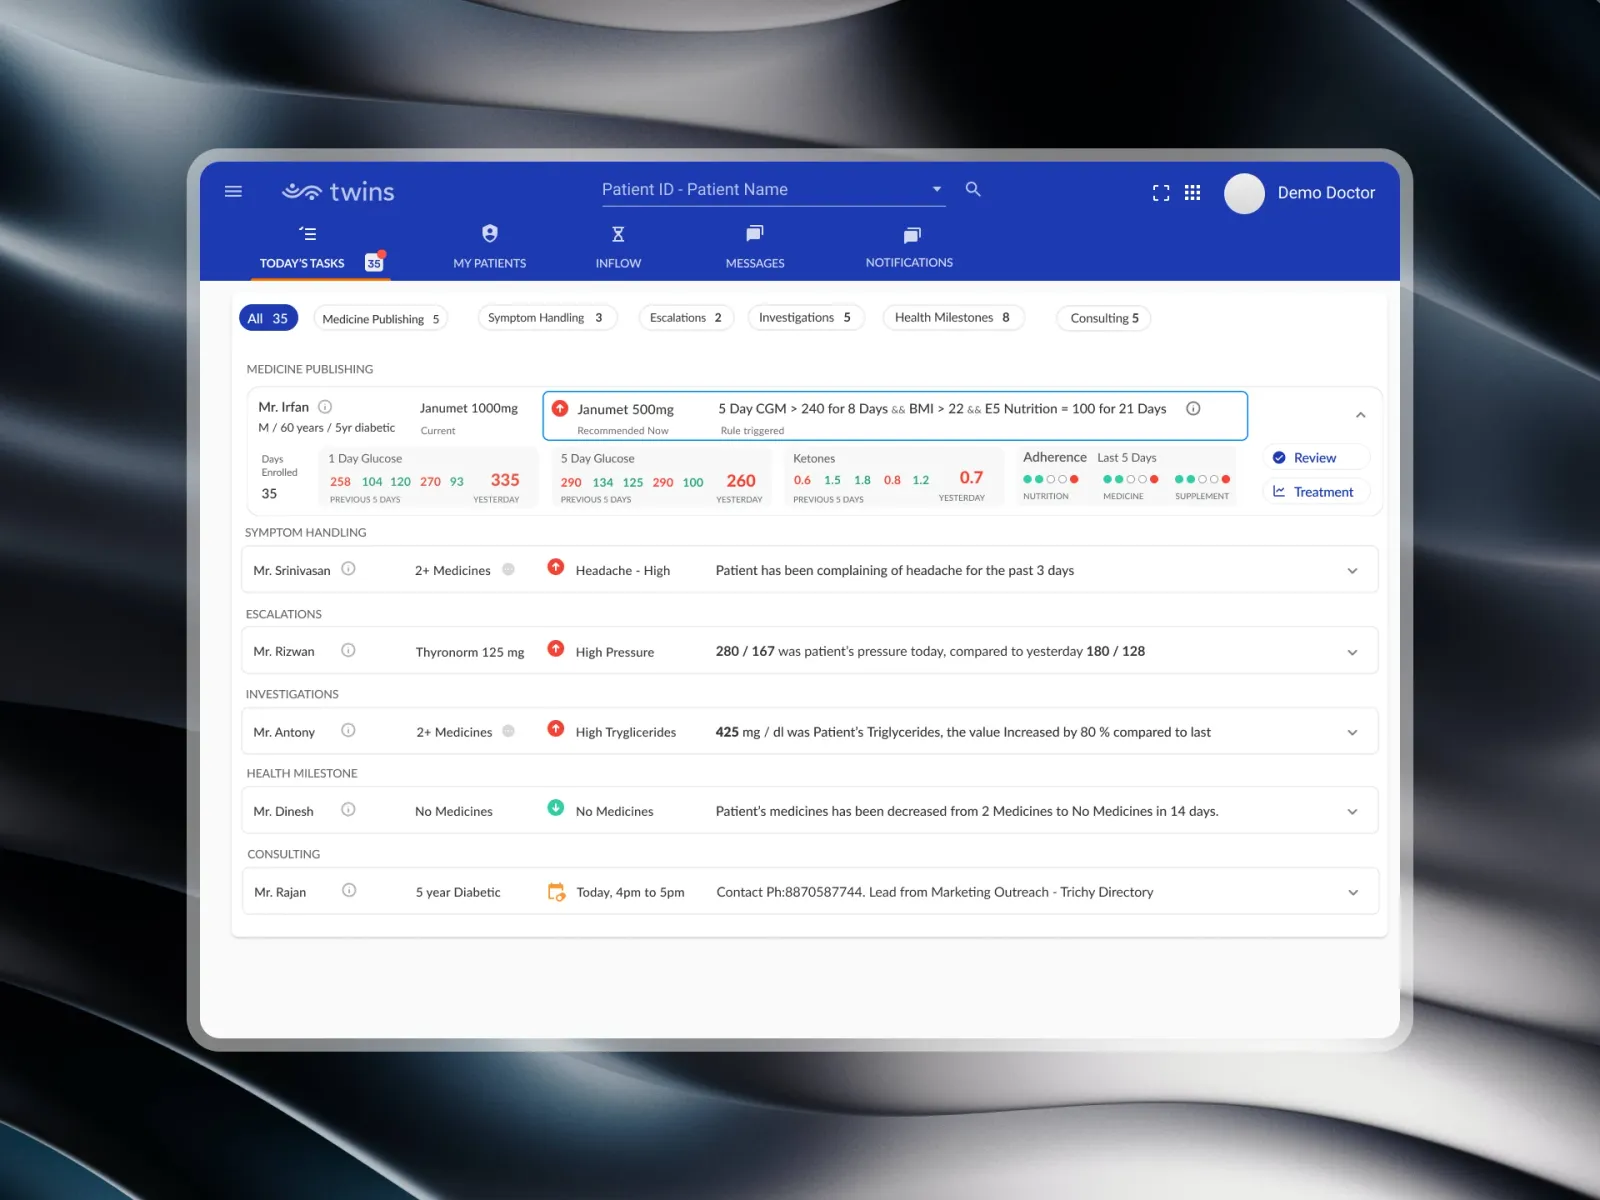Click the red alert icon for High Pressure

[x=556, y=648]
